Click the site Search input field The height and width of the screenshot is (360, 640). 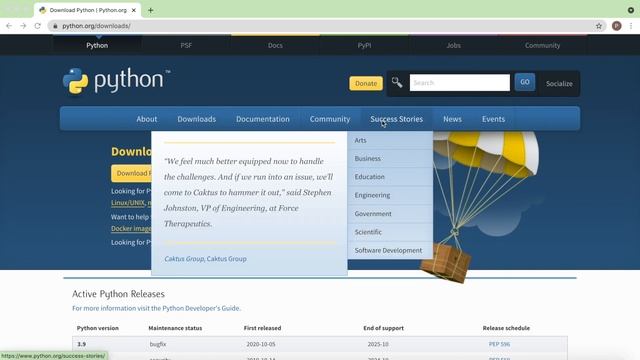click(460, 83)
